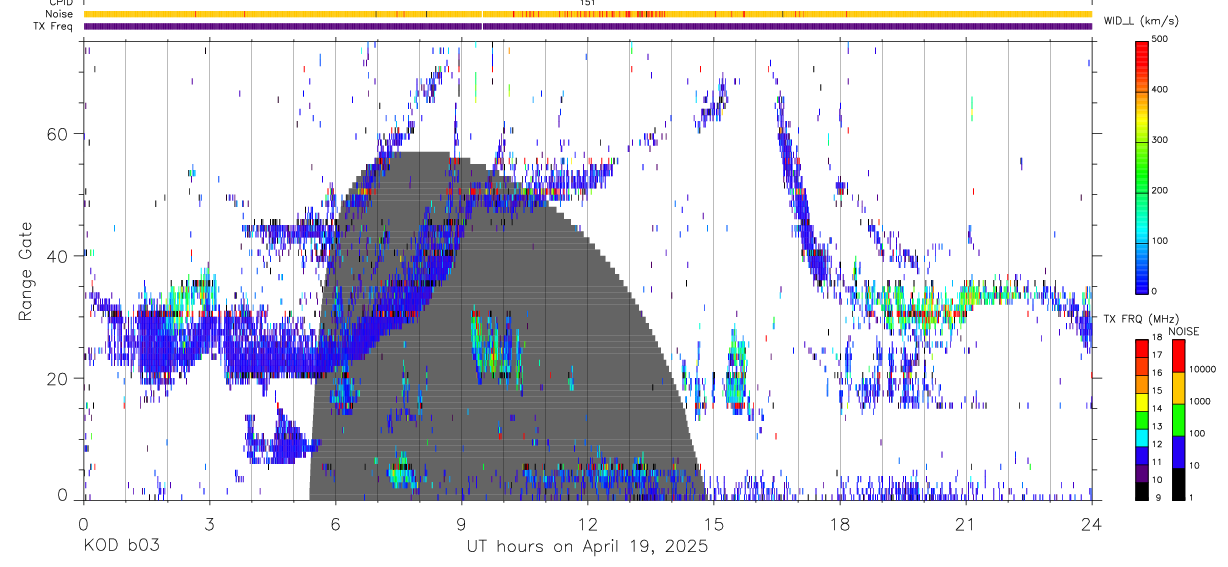The height and width of the screenshot is (567, 1228).
Task: Click the 'NOISE' legend title
Action: point(1184,331)
